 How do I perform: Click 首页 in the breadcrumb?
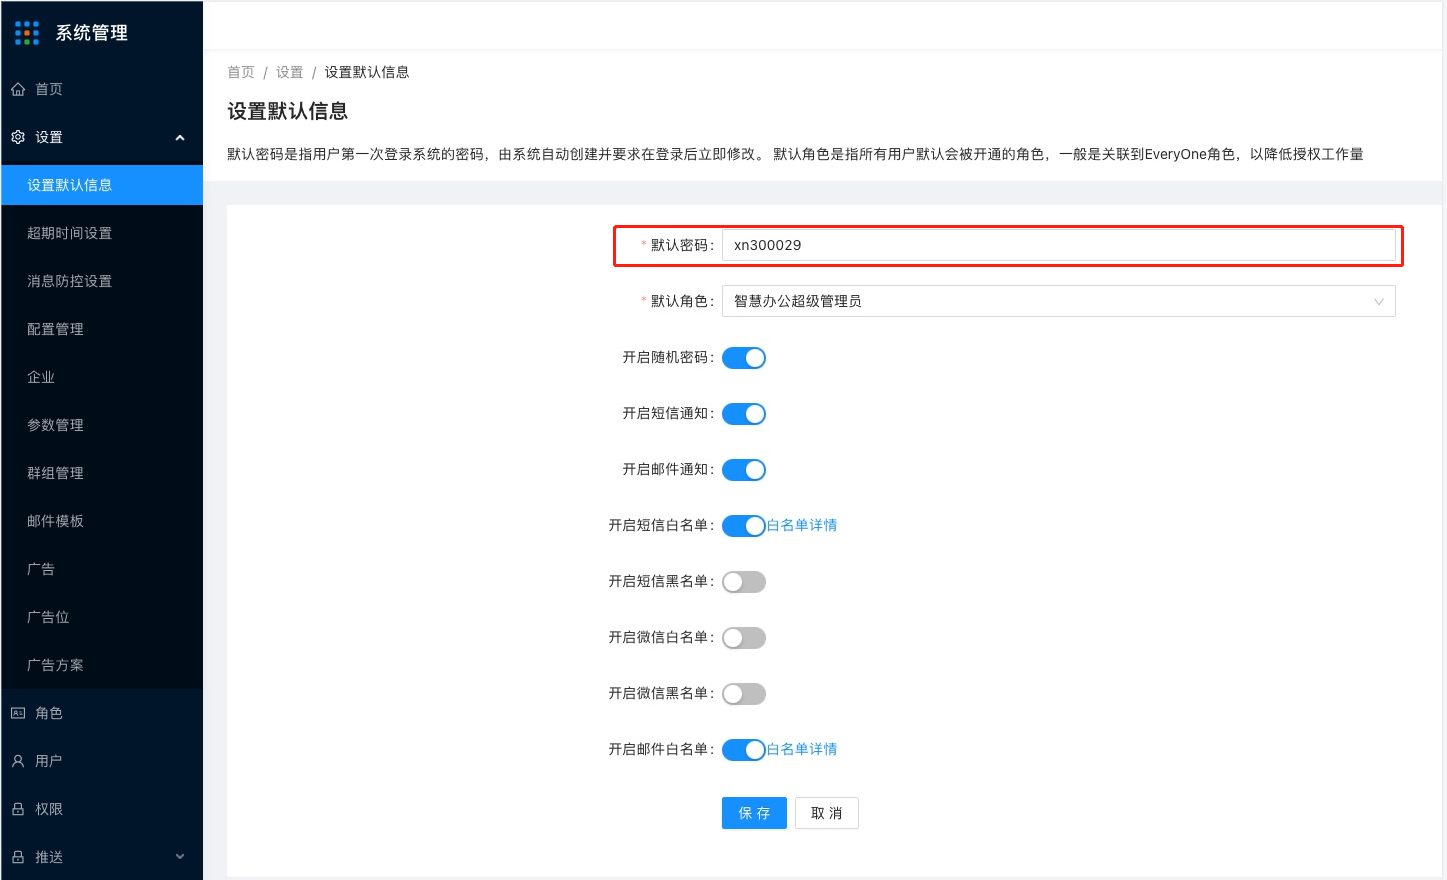(x=241, y=72)
